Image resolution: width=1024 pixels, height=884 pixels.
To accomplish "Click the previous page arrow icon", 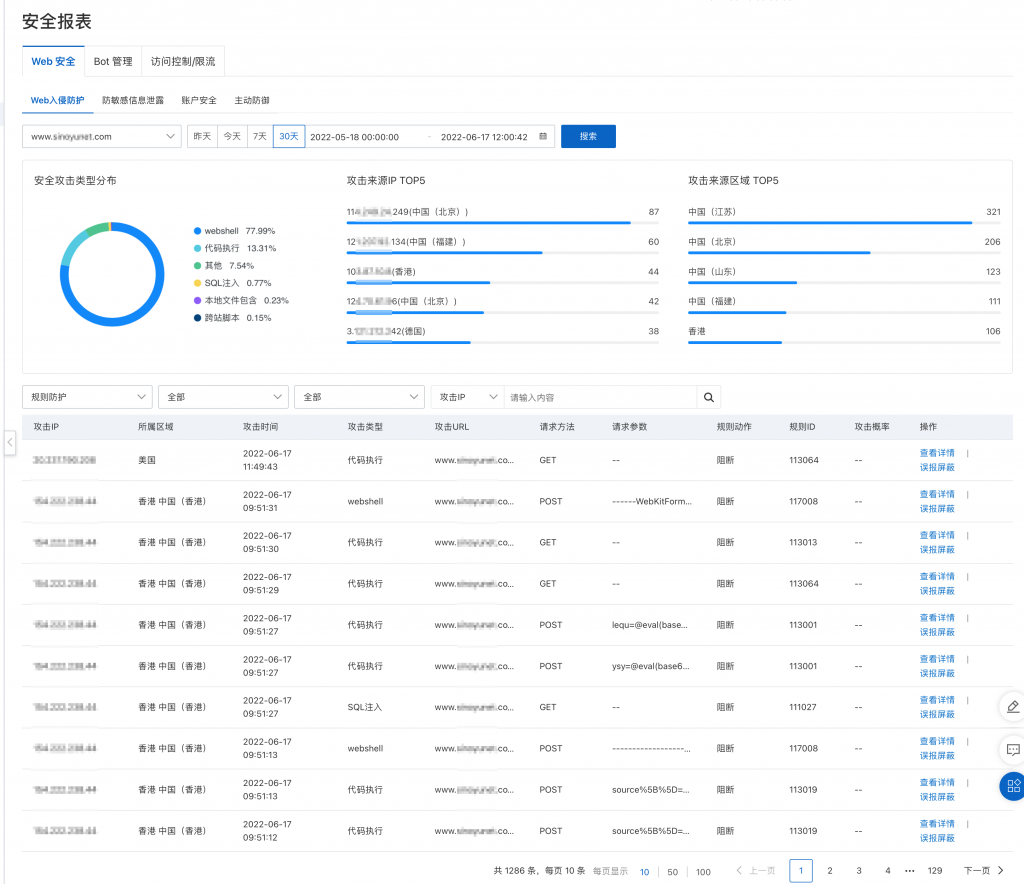I will tap(739, 870).
